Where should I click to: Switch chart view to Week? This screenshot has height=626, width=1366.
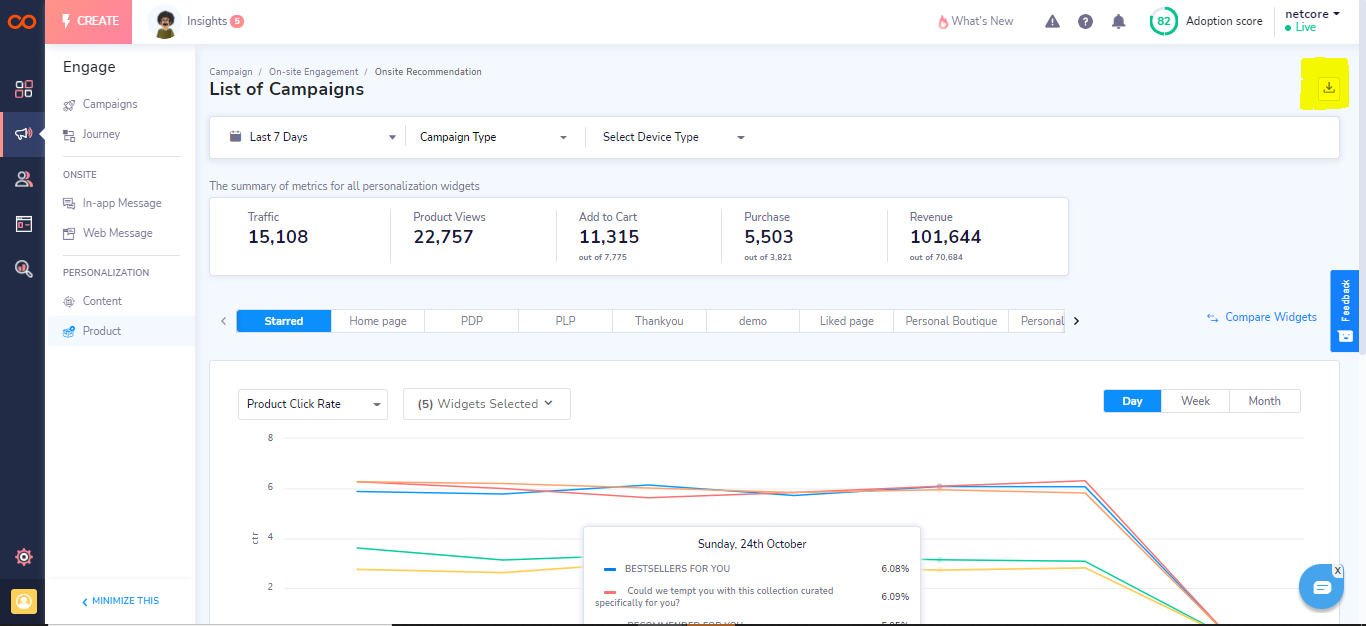pos(1195,401)
